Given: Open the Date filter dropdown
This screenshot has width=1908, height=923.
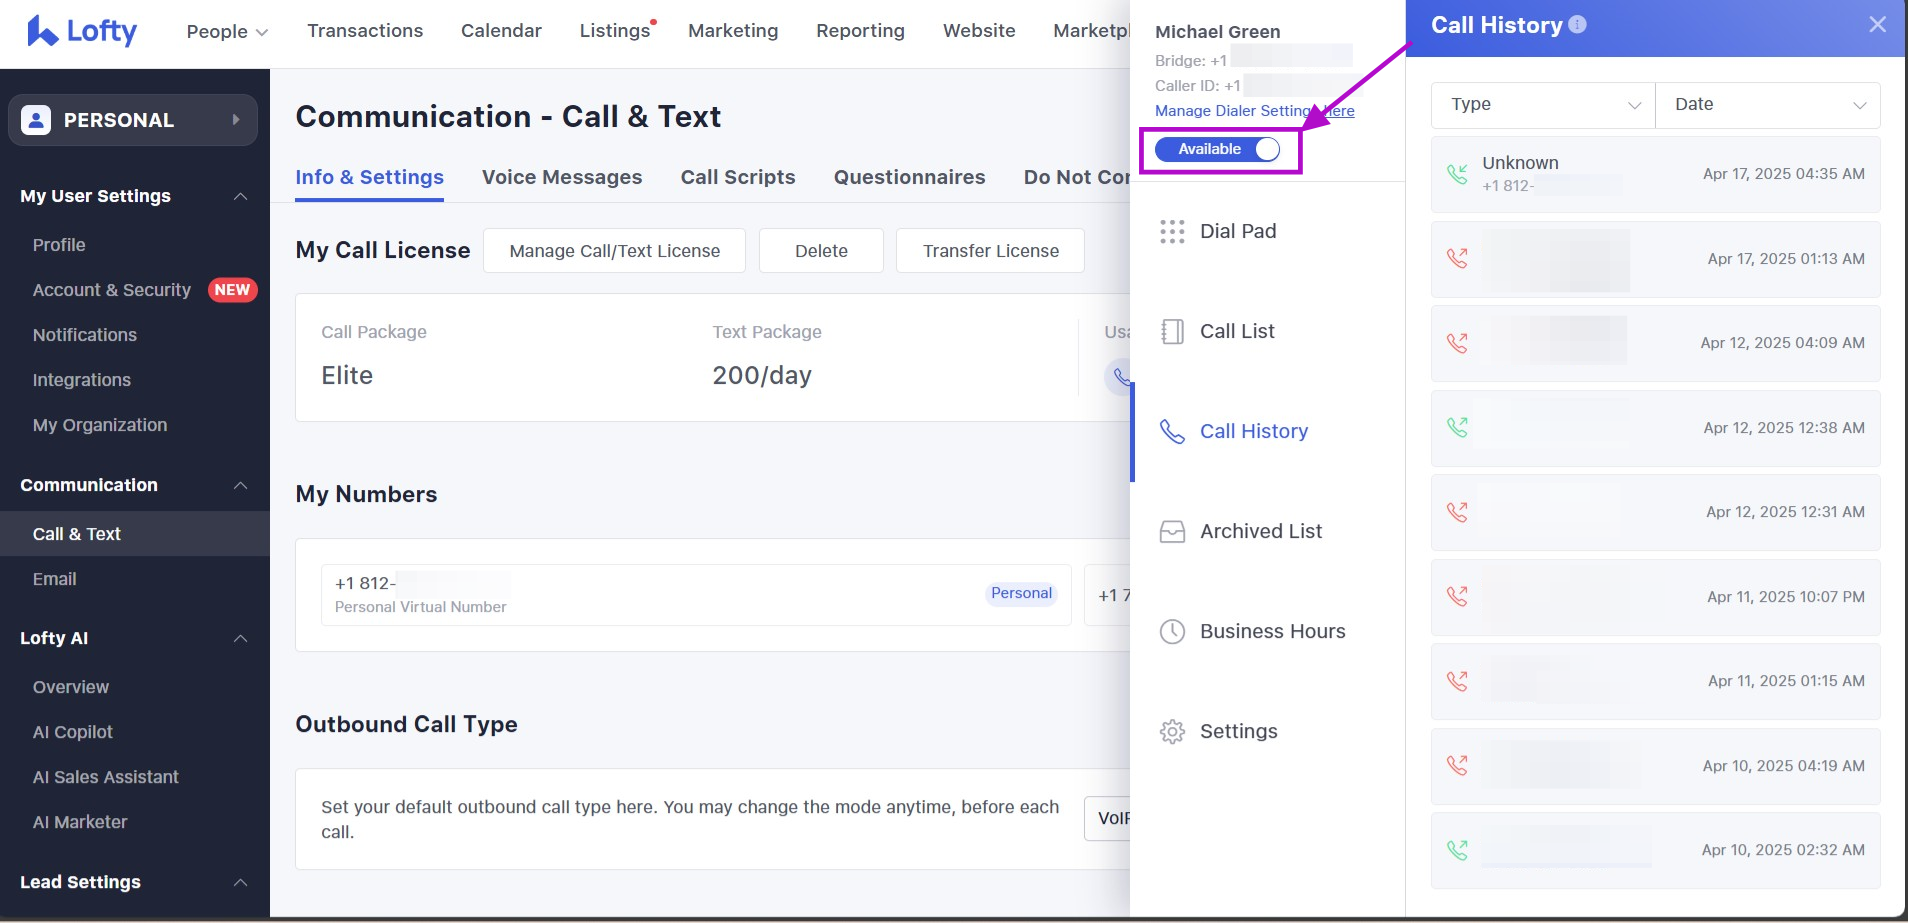Looking at the screenshot, I should click(x=1767, y=105).
